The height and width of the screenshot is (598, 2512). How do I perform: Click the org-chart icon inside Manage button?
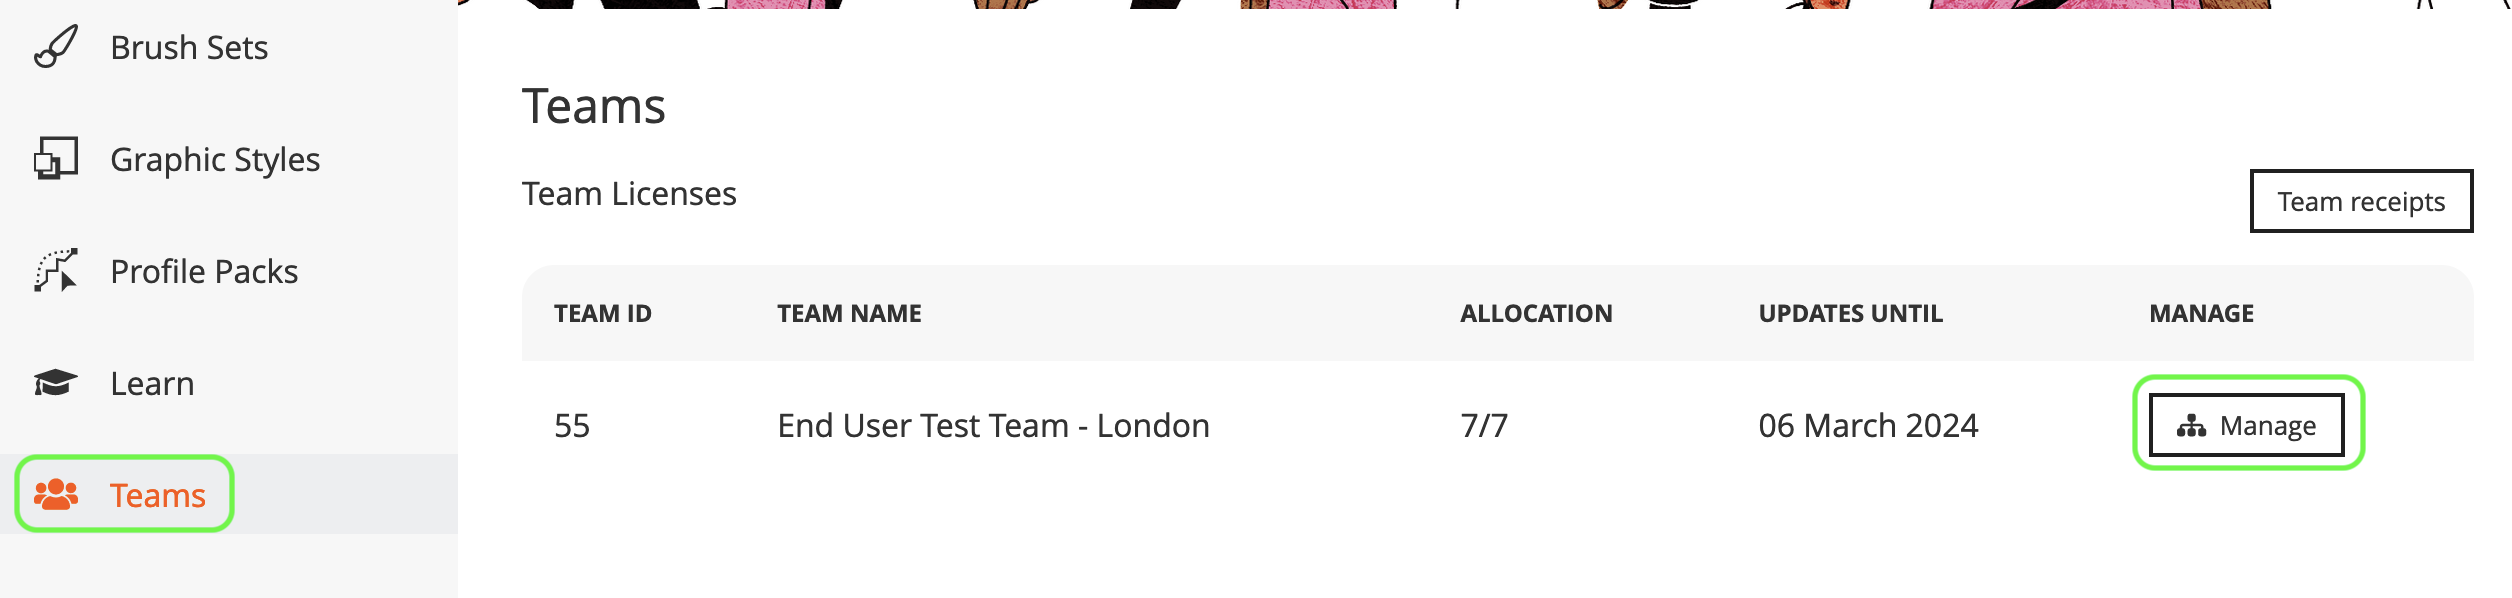pyautogui.click(x=2191, y=426)
